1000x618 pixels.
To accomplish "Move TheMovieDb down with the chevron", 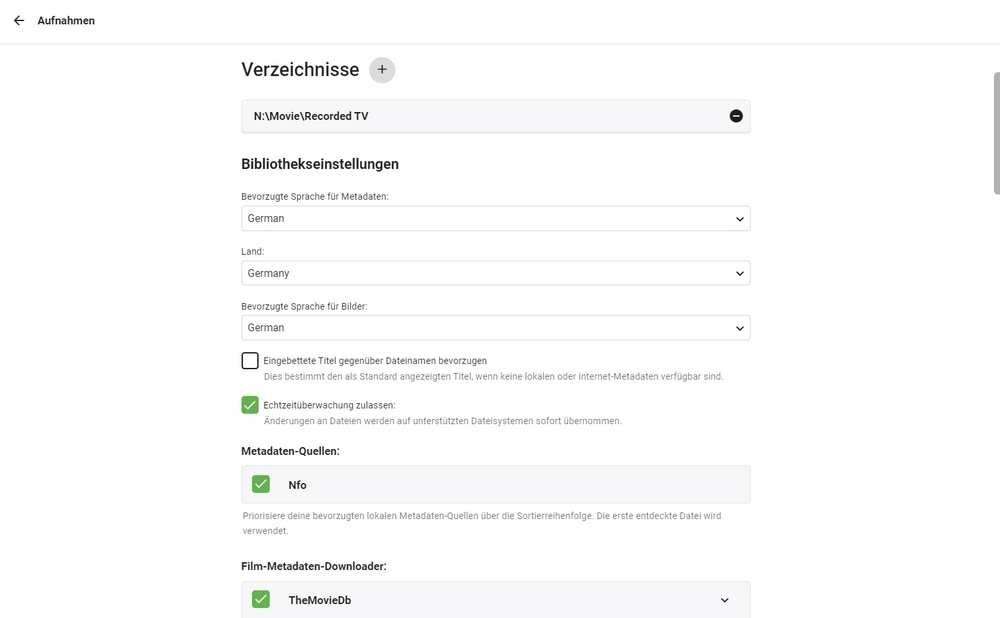I will 725,600.
